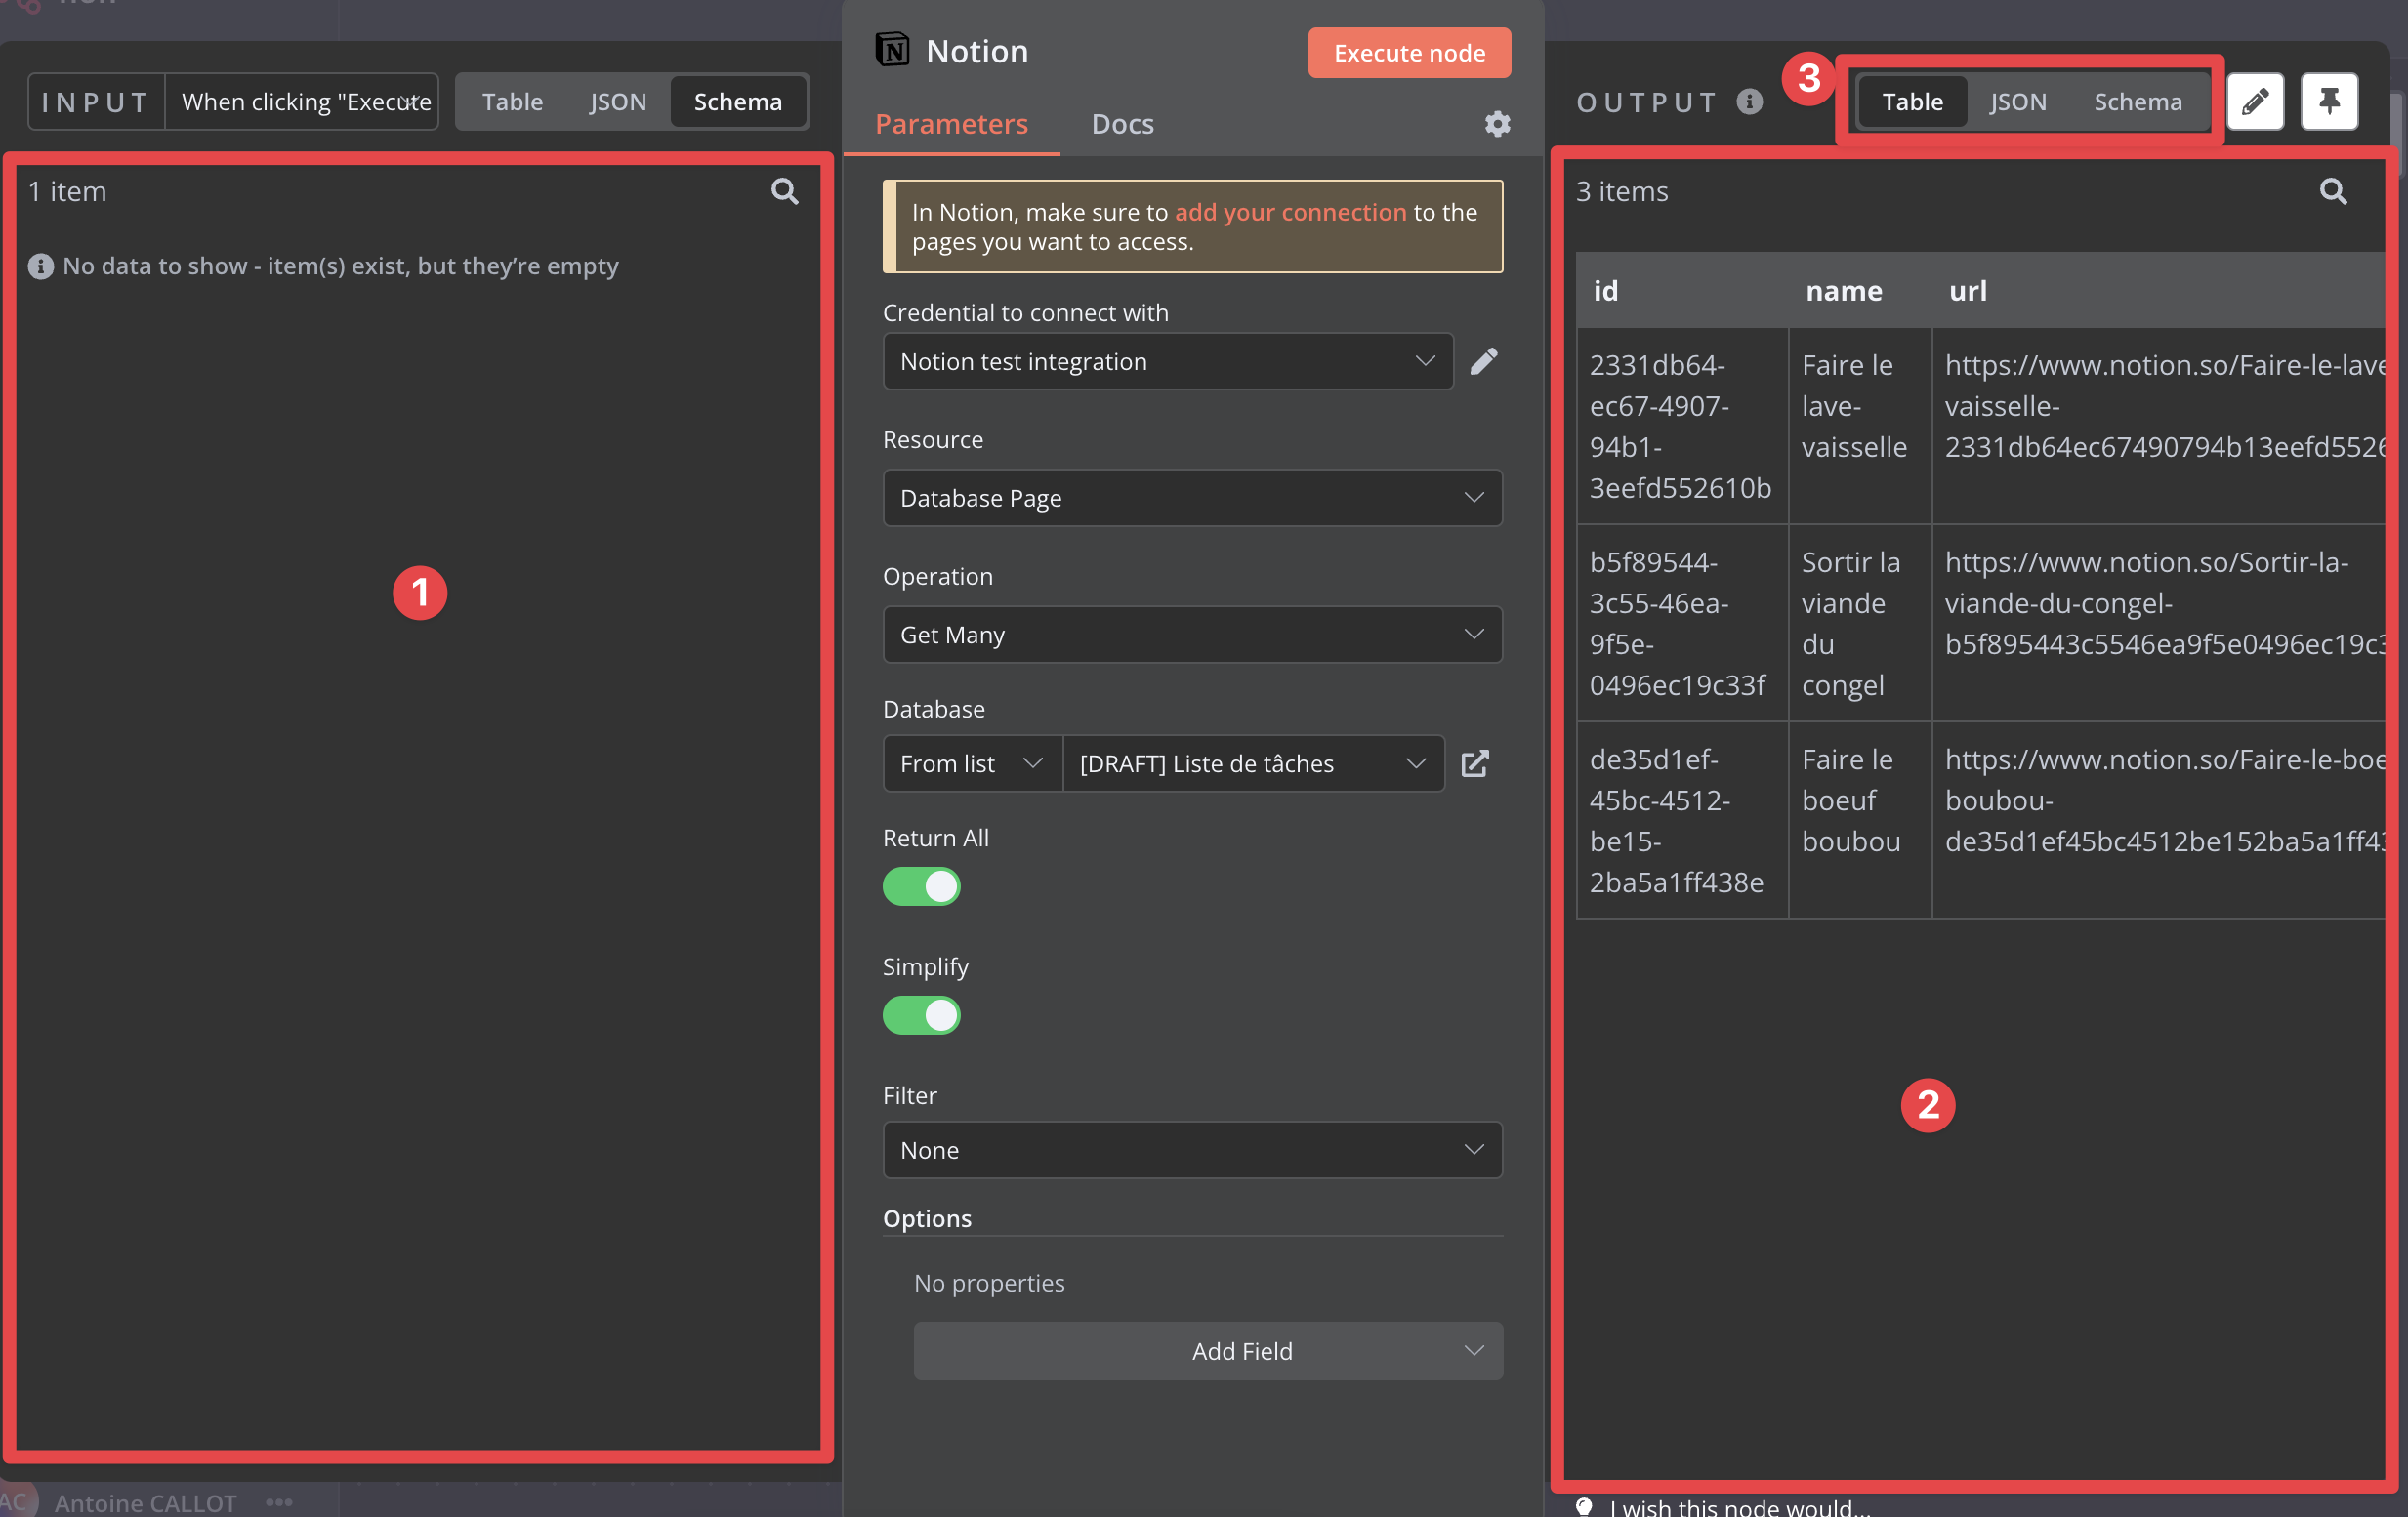Screen dimensions: 2408x1517
Task: Switch to the Docs tab
Action: coord(1122,124)
